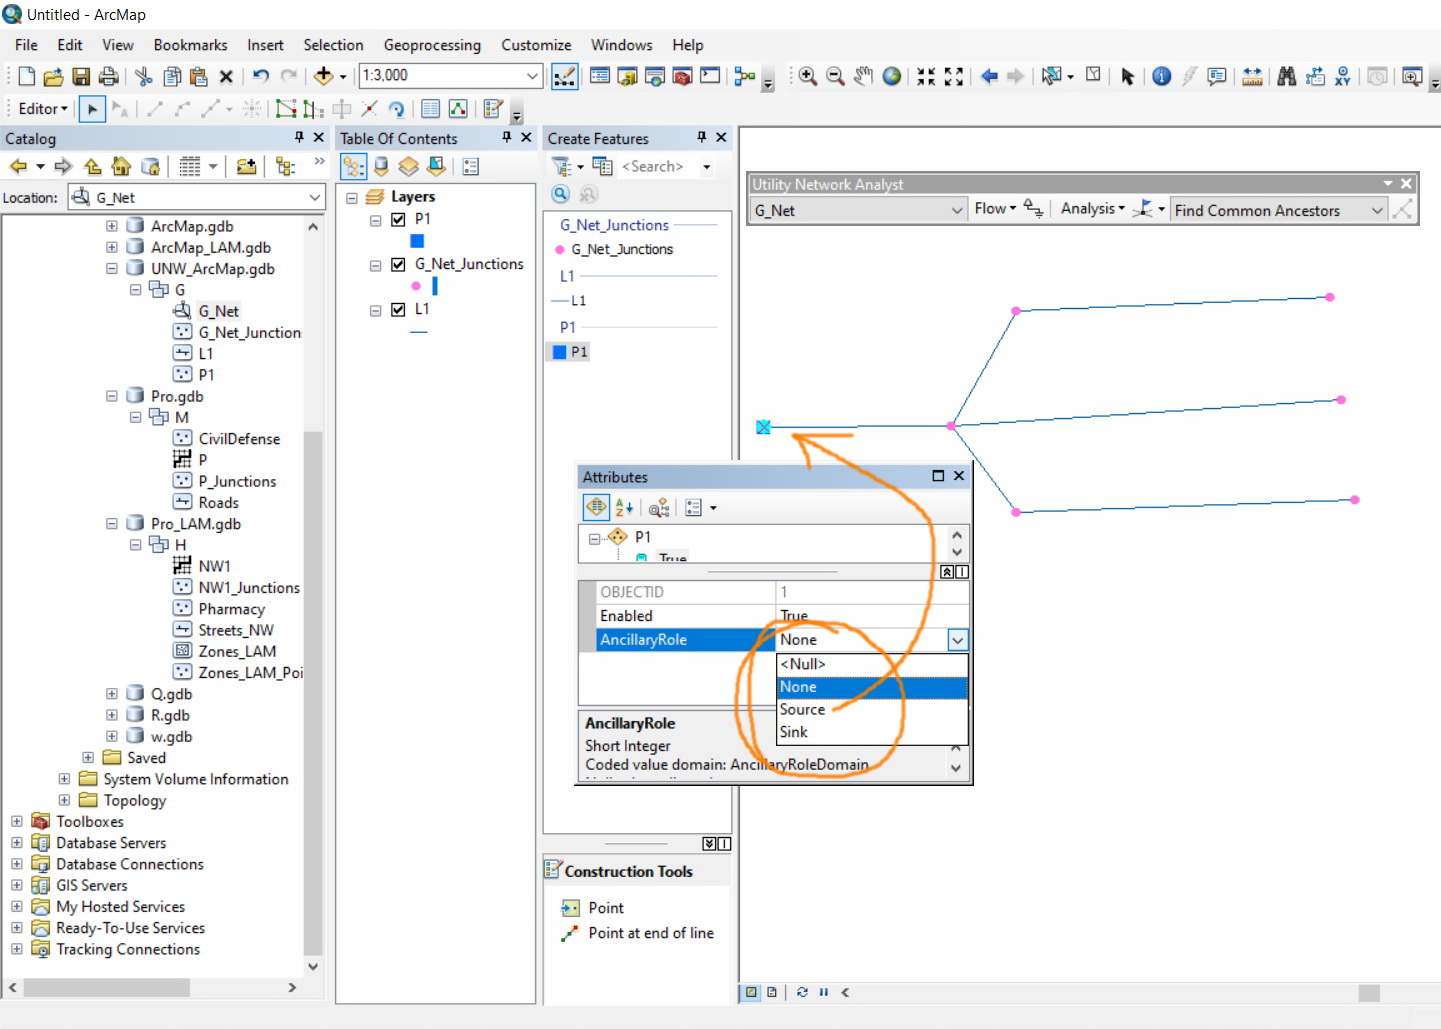Click the Full Extent globe icon
Viewport: 1441px width, 1029px height.
pos(892,76)
